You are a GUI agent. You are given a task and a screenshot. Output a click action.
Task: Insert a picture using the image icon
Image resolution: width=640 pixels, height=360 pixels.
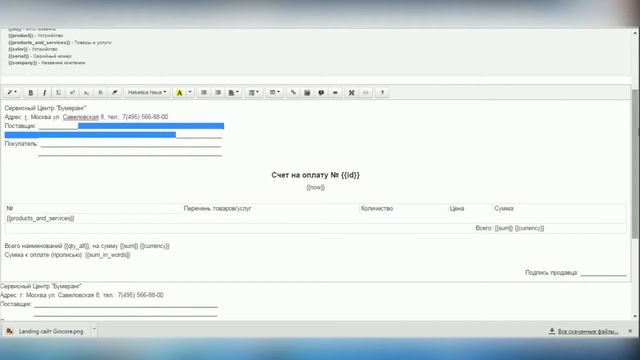(307, 93)
